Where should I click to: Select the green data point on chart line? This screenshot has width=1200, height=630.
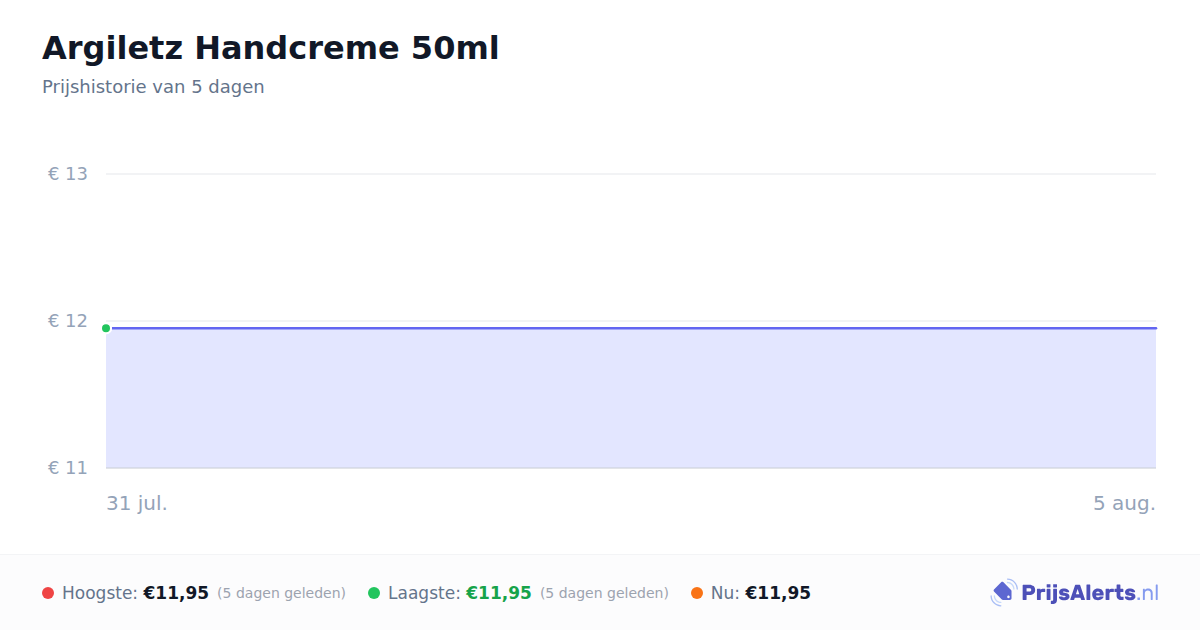click(106, 328)
